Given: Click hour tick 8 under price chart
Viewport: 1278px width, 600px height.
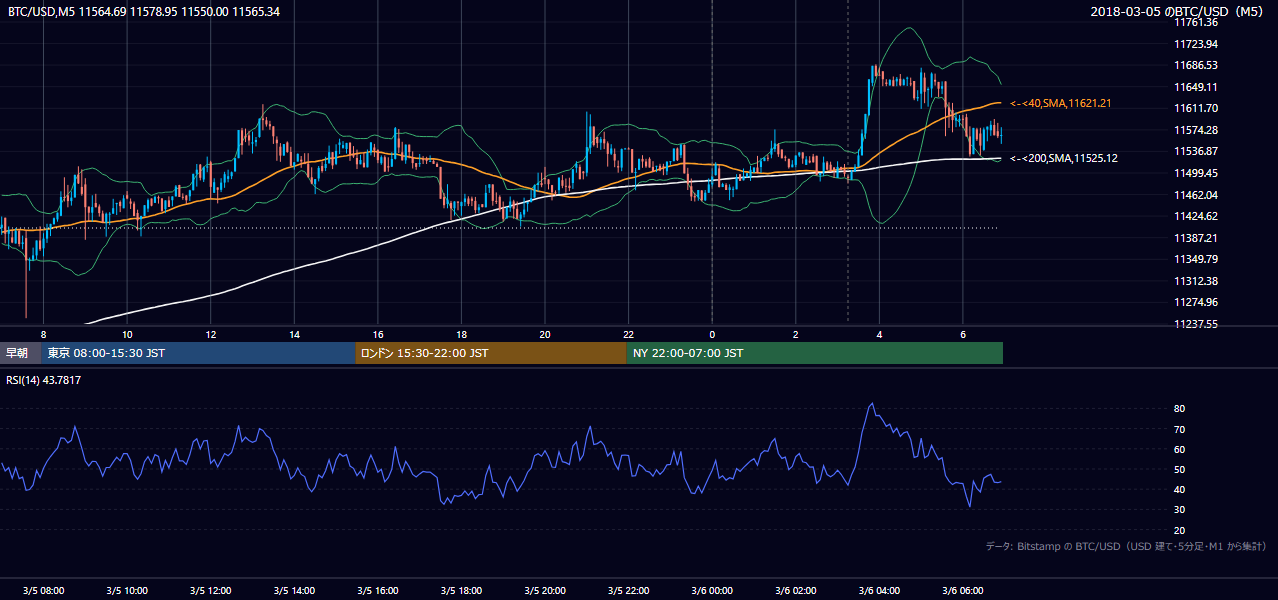Looking at the screenshot, I should 43,334.
